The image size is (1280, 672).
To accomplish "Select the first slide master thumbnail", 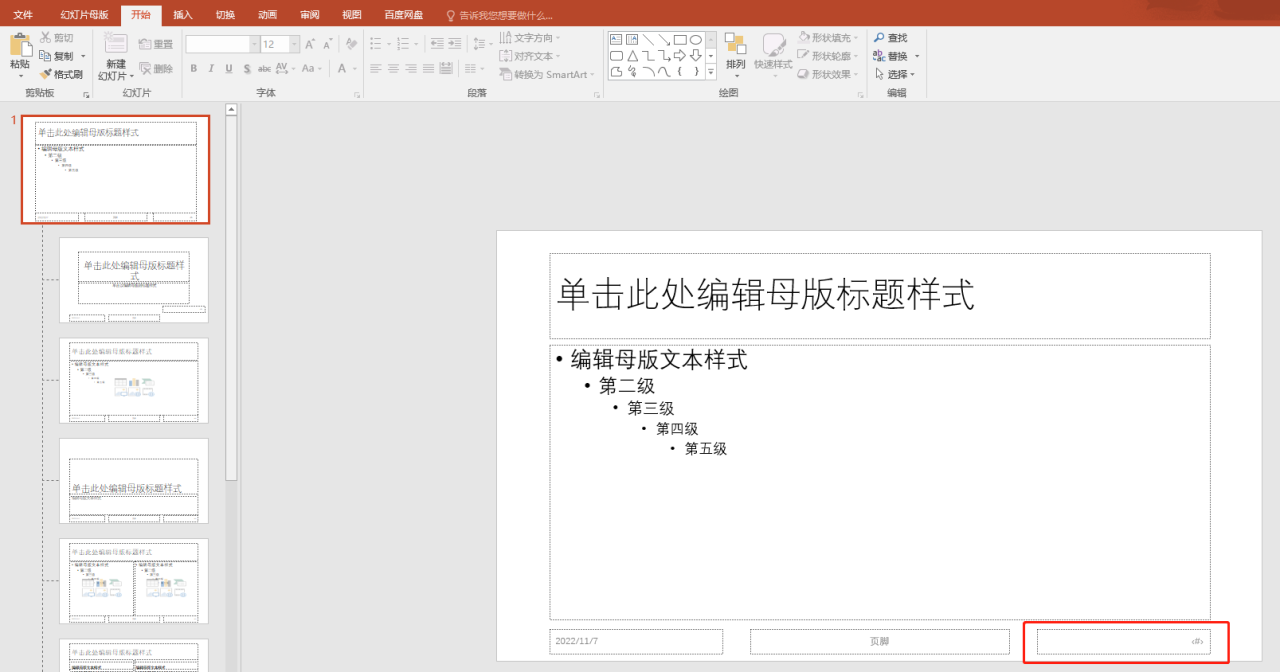I will (115, 170).
